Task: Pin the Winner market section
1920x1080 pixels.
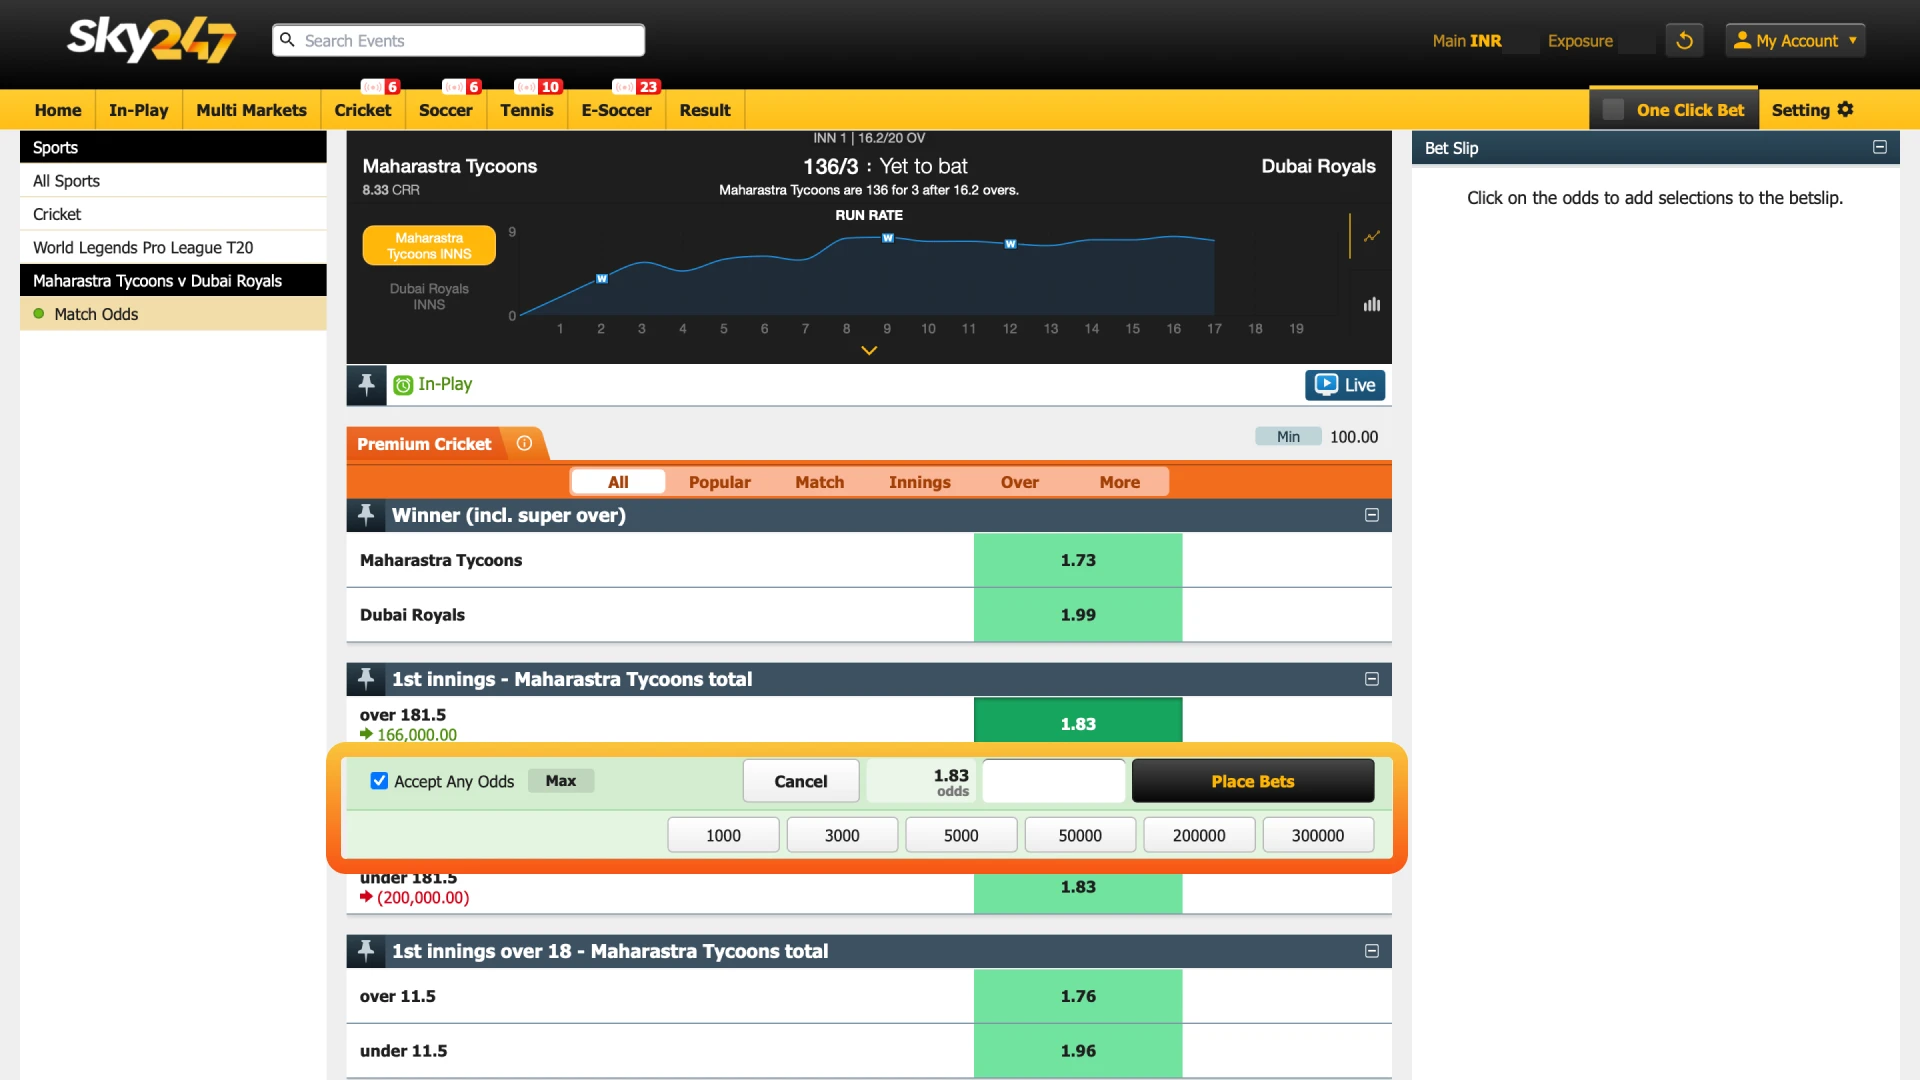Action: pos(365,514)
